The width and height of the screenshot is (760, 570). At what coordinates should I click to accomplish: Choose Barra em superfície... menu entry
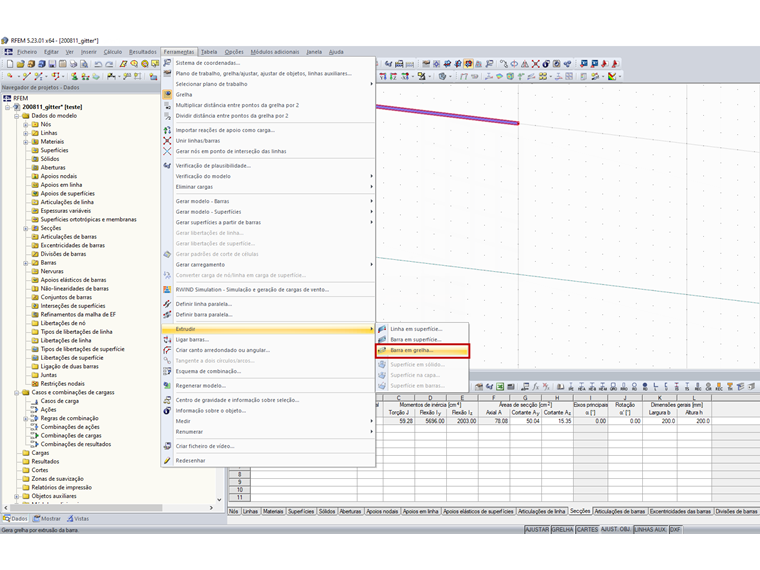point(423,339)
